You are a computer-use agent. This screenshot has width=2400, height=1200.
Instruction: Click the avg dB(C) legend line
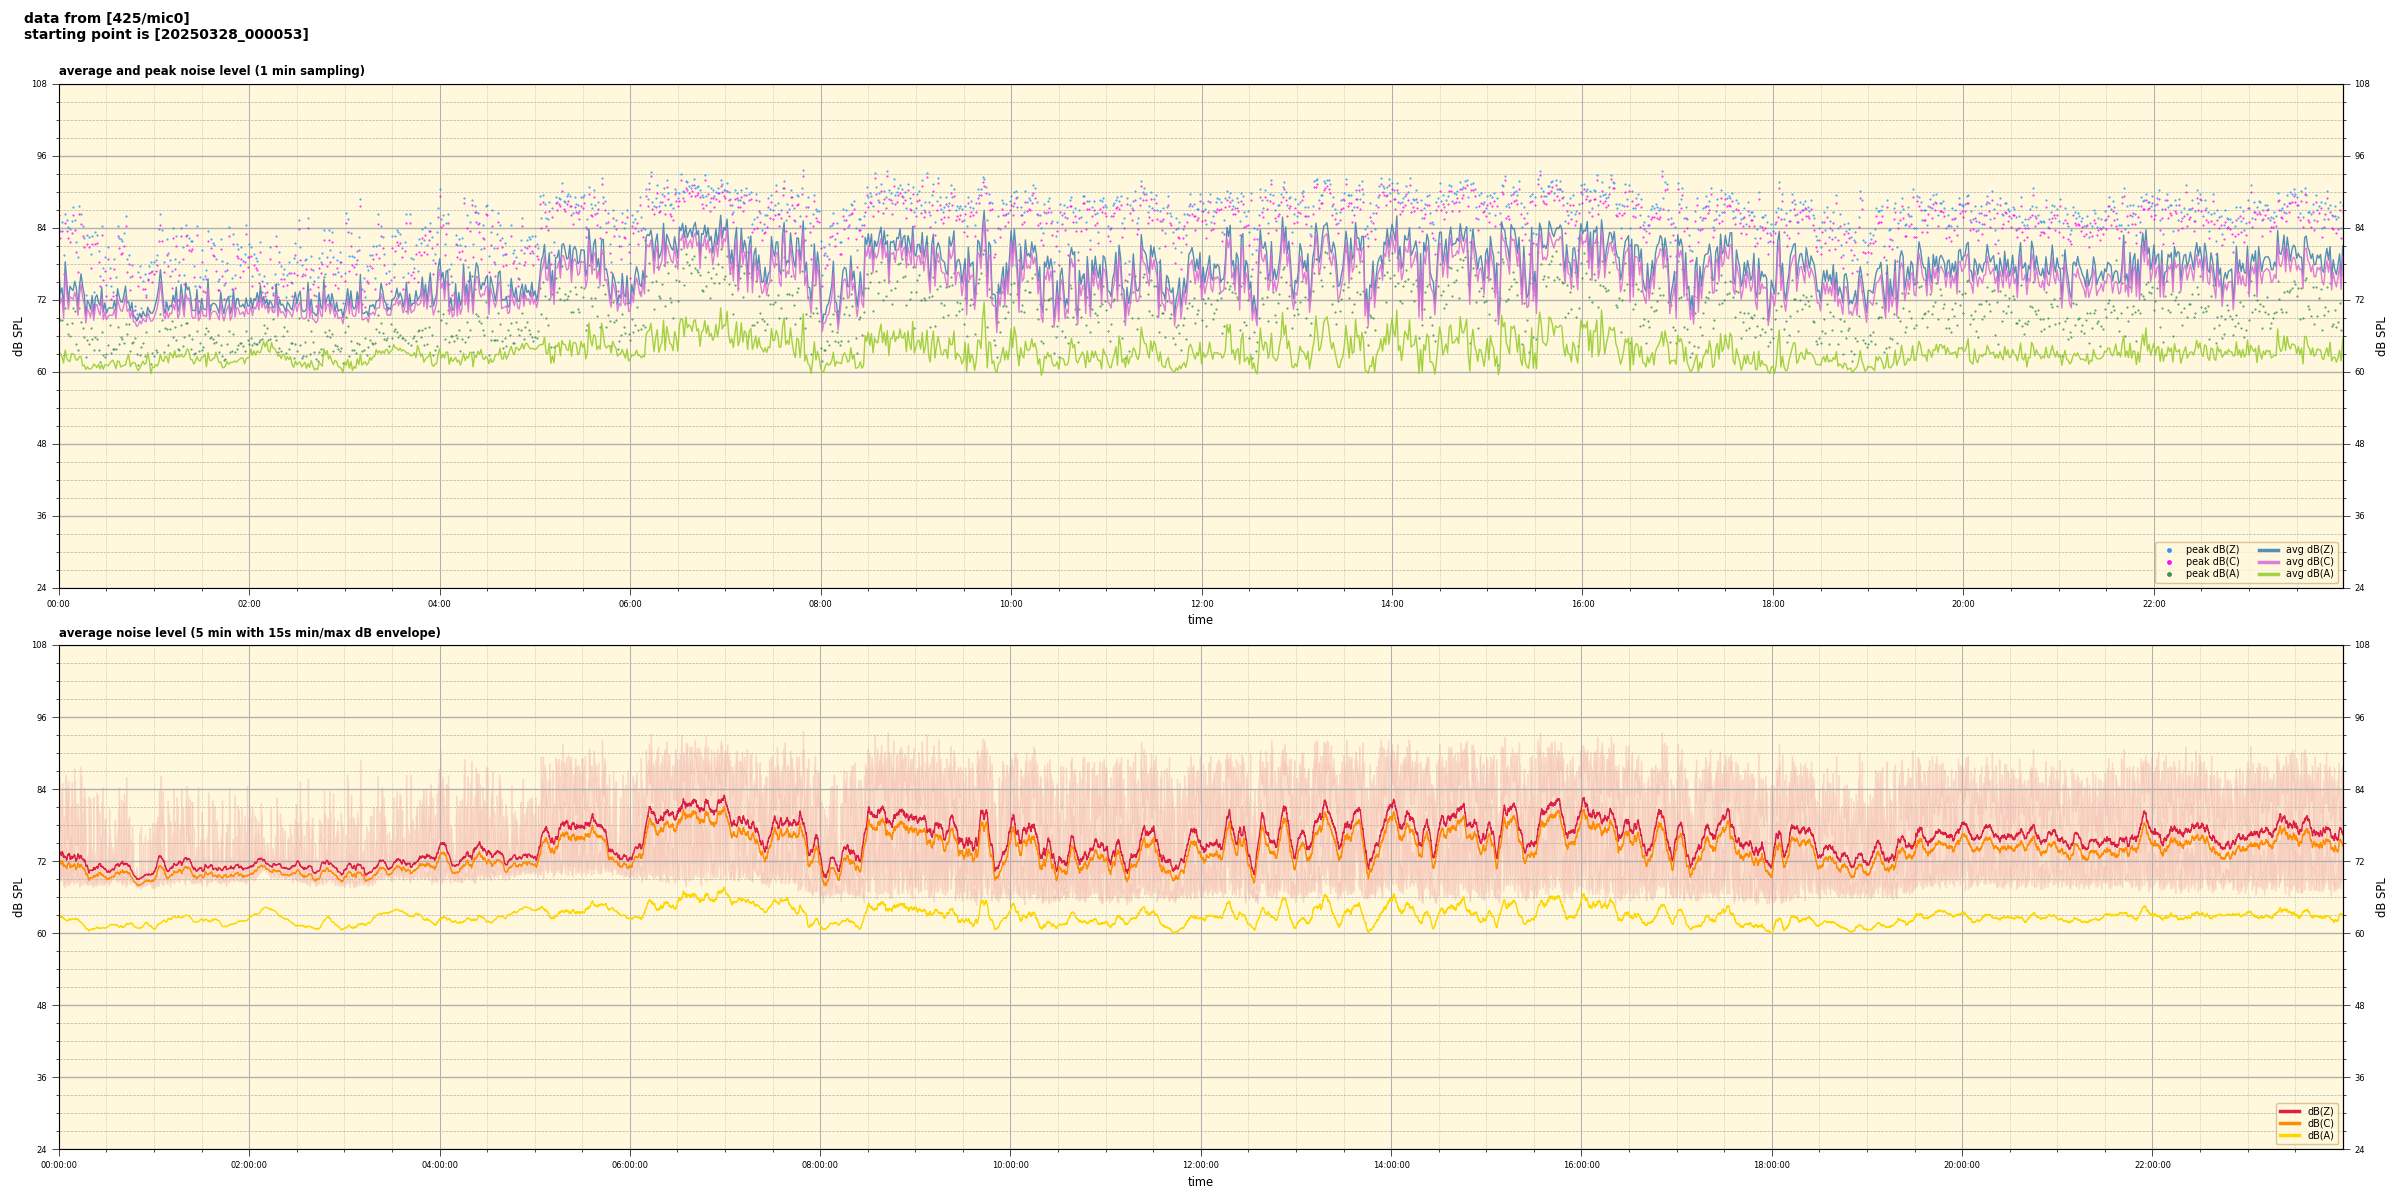point(2269,562)
